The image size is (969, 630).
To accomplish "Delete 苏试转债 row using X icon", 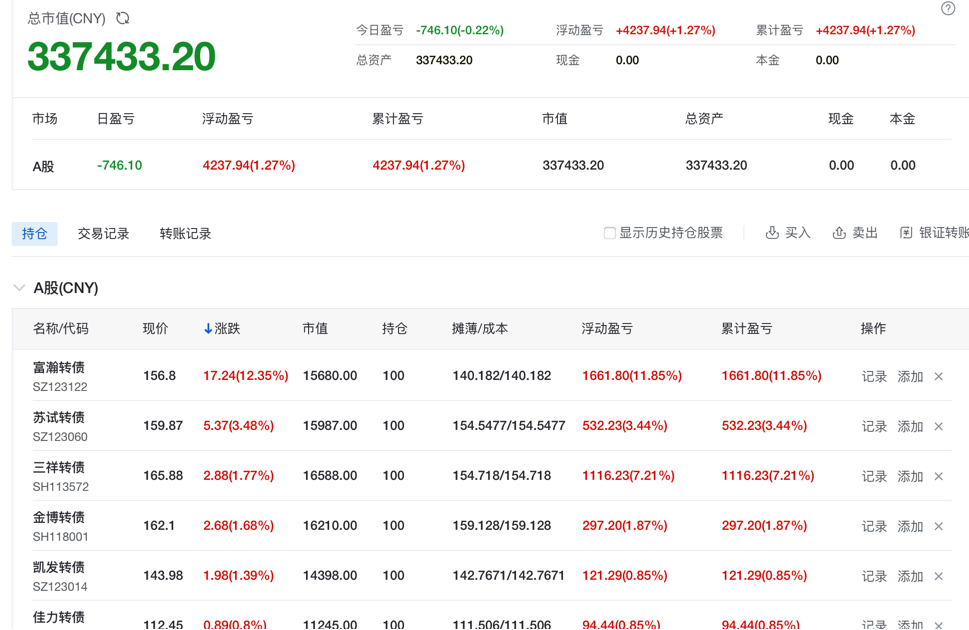I will 938,427.
